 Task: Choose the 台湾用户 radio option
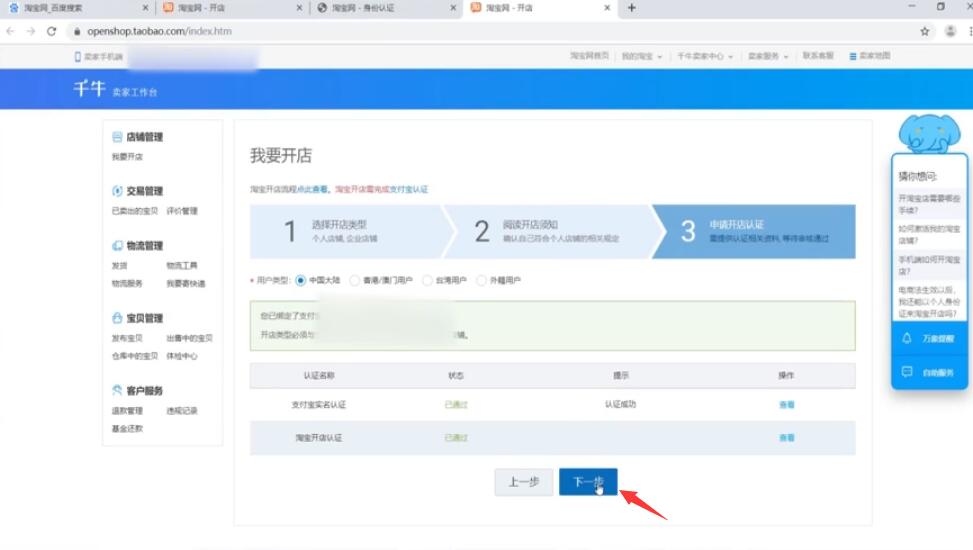point(428,280)
